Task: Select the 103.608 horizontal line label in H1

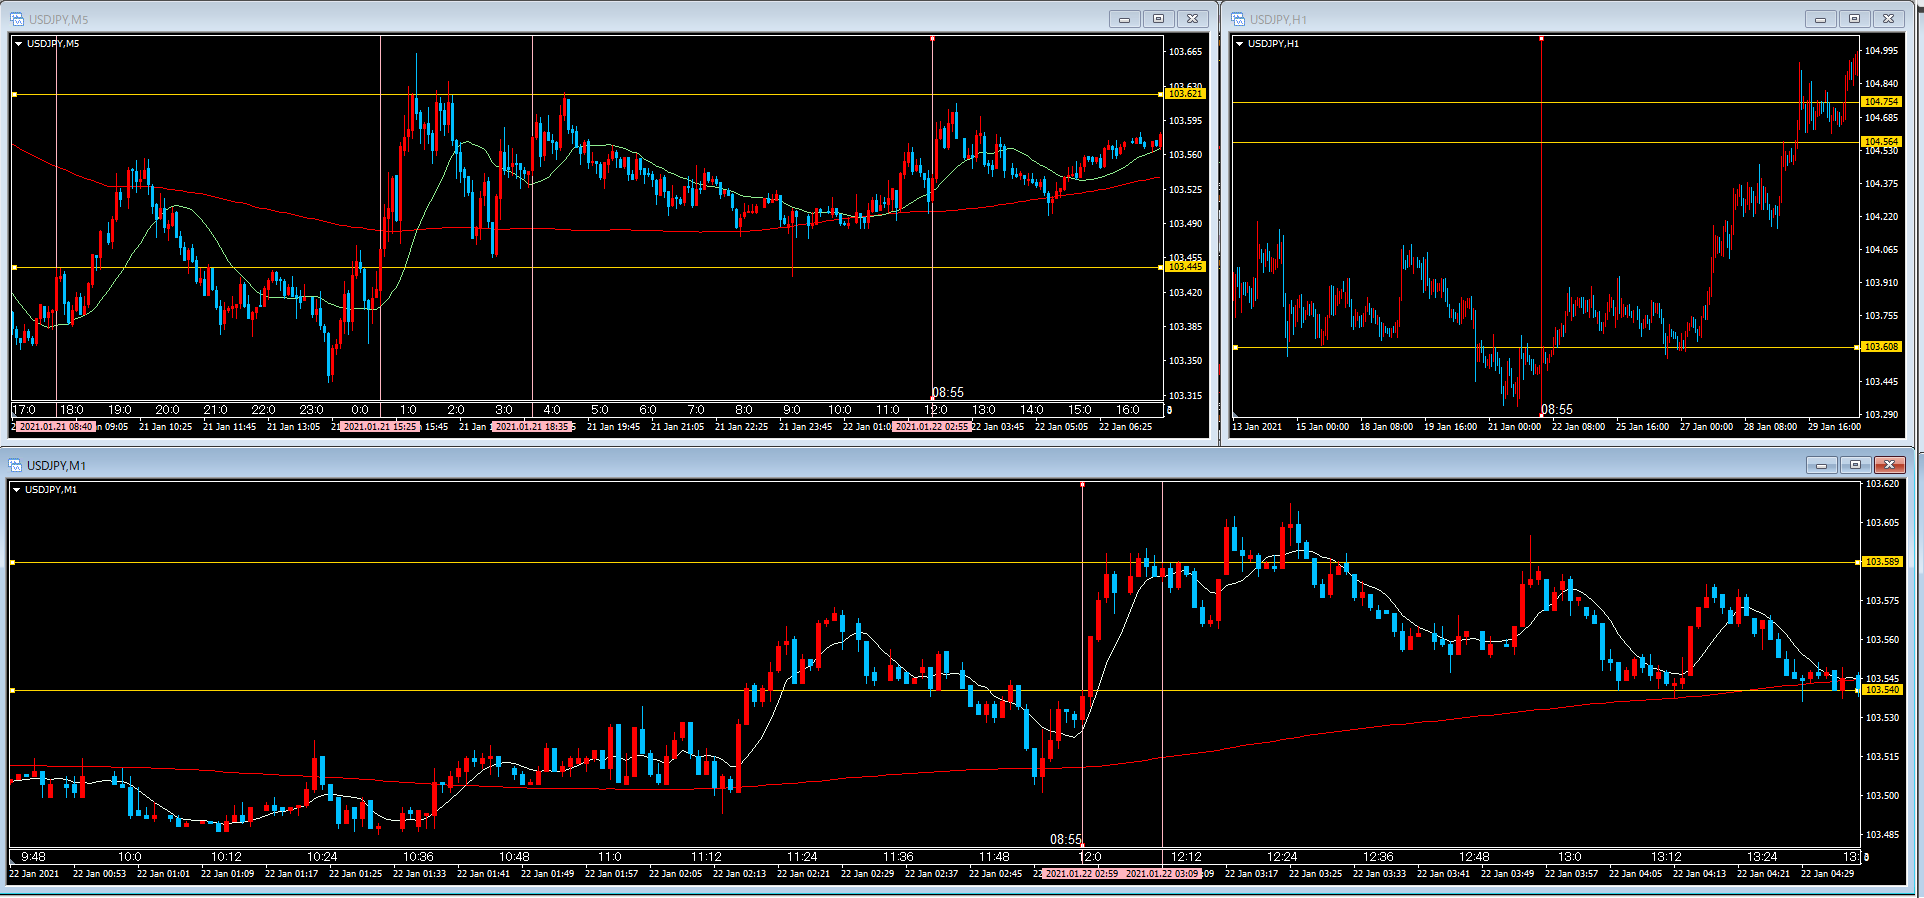Action: pos(1881,347)
